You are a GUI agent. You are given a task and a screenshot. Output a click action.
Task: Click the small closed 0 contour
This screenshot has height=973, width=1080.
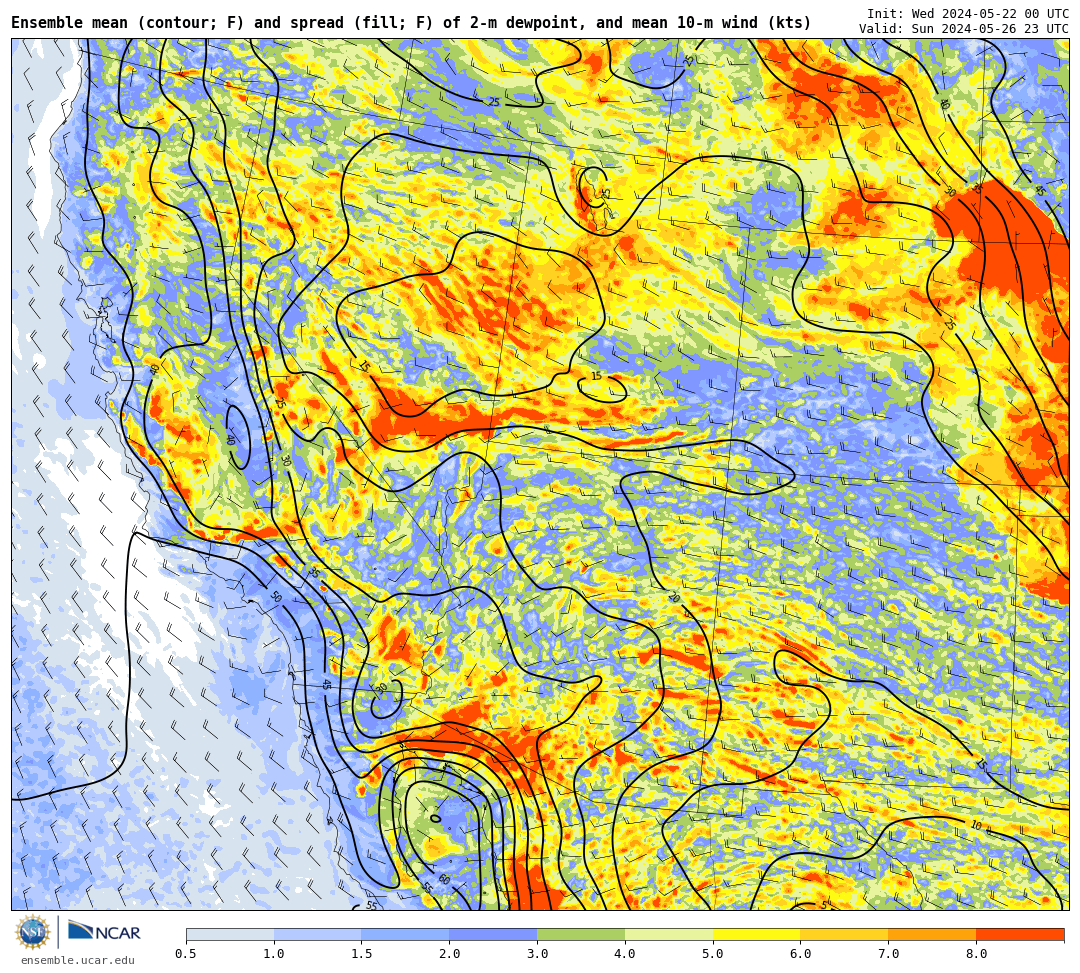point(435,819)
